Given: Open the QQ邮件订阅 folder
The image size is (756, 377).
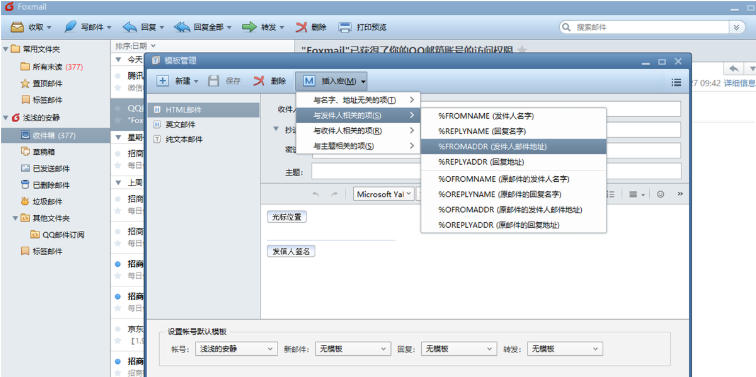Looking at the screenshot, I should pos(57,235).
